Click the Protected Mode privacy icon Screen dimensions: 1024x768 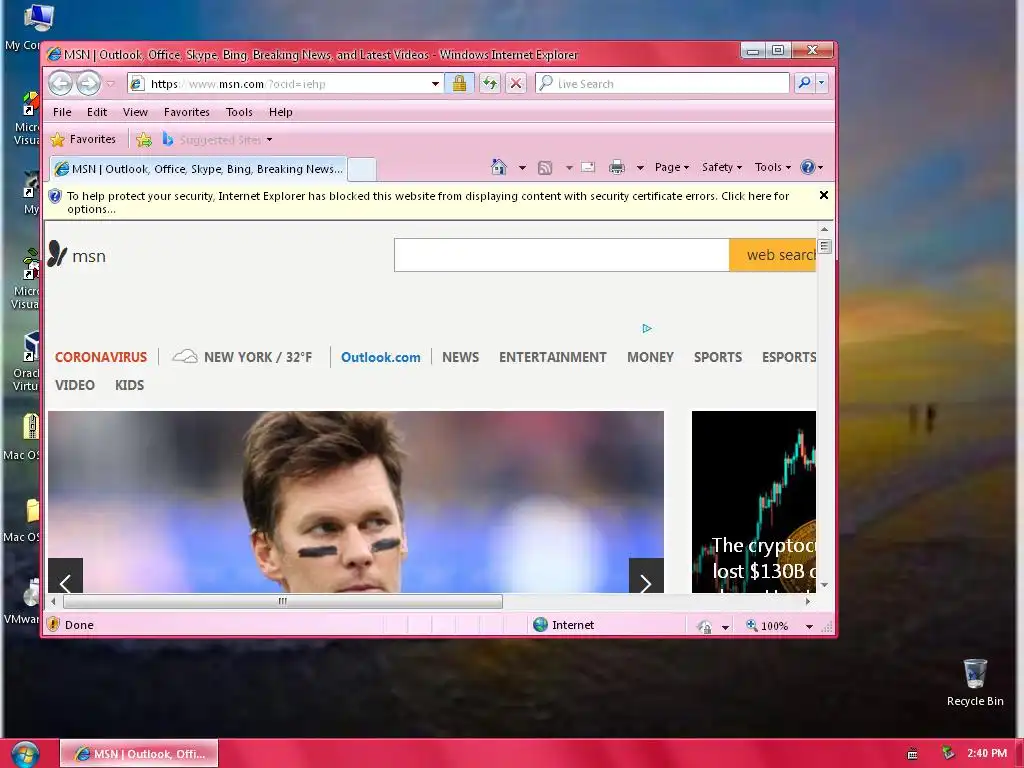coord(705,626)
